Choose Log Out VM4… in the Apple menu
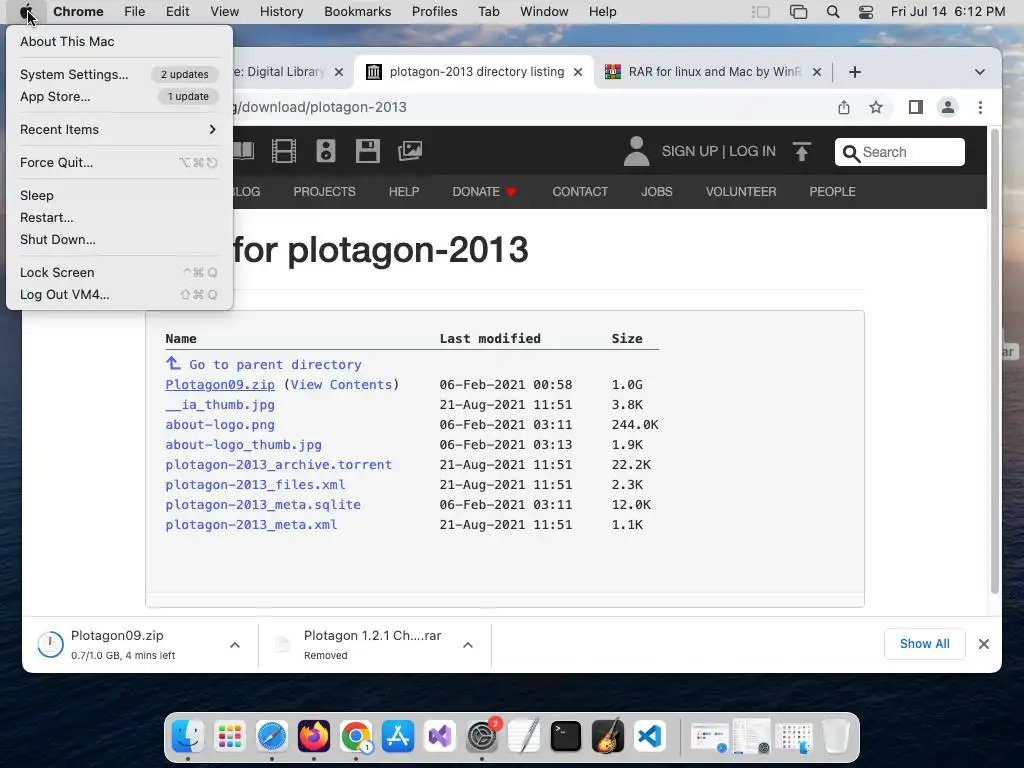This screenshot has width=1024, height=768. 118,295
